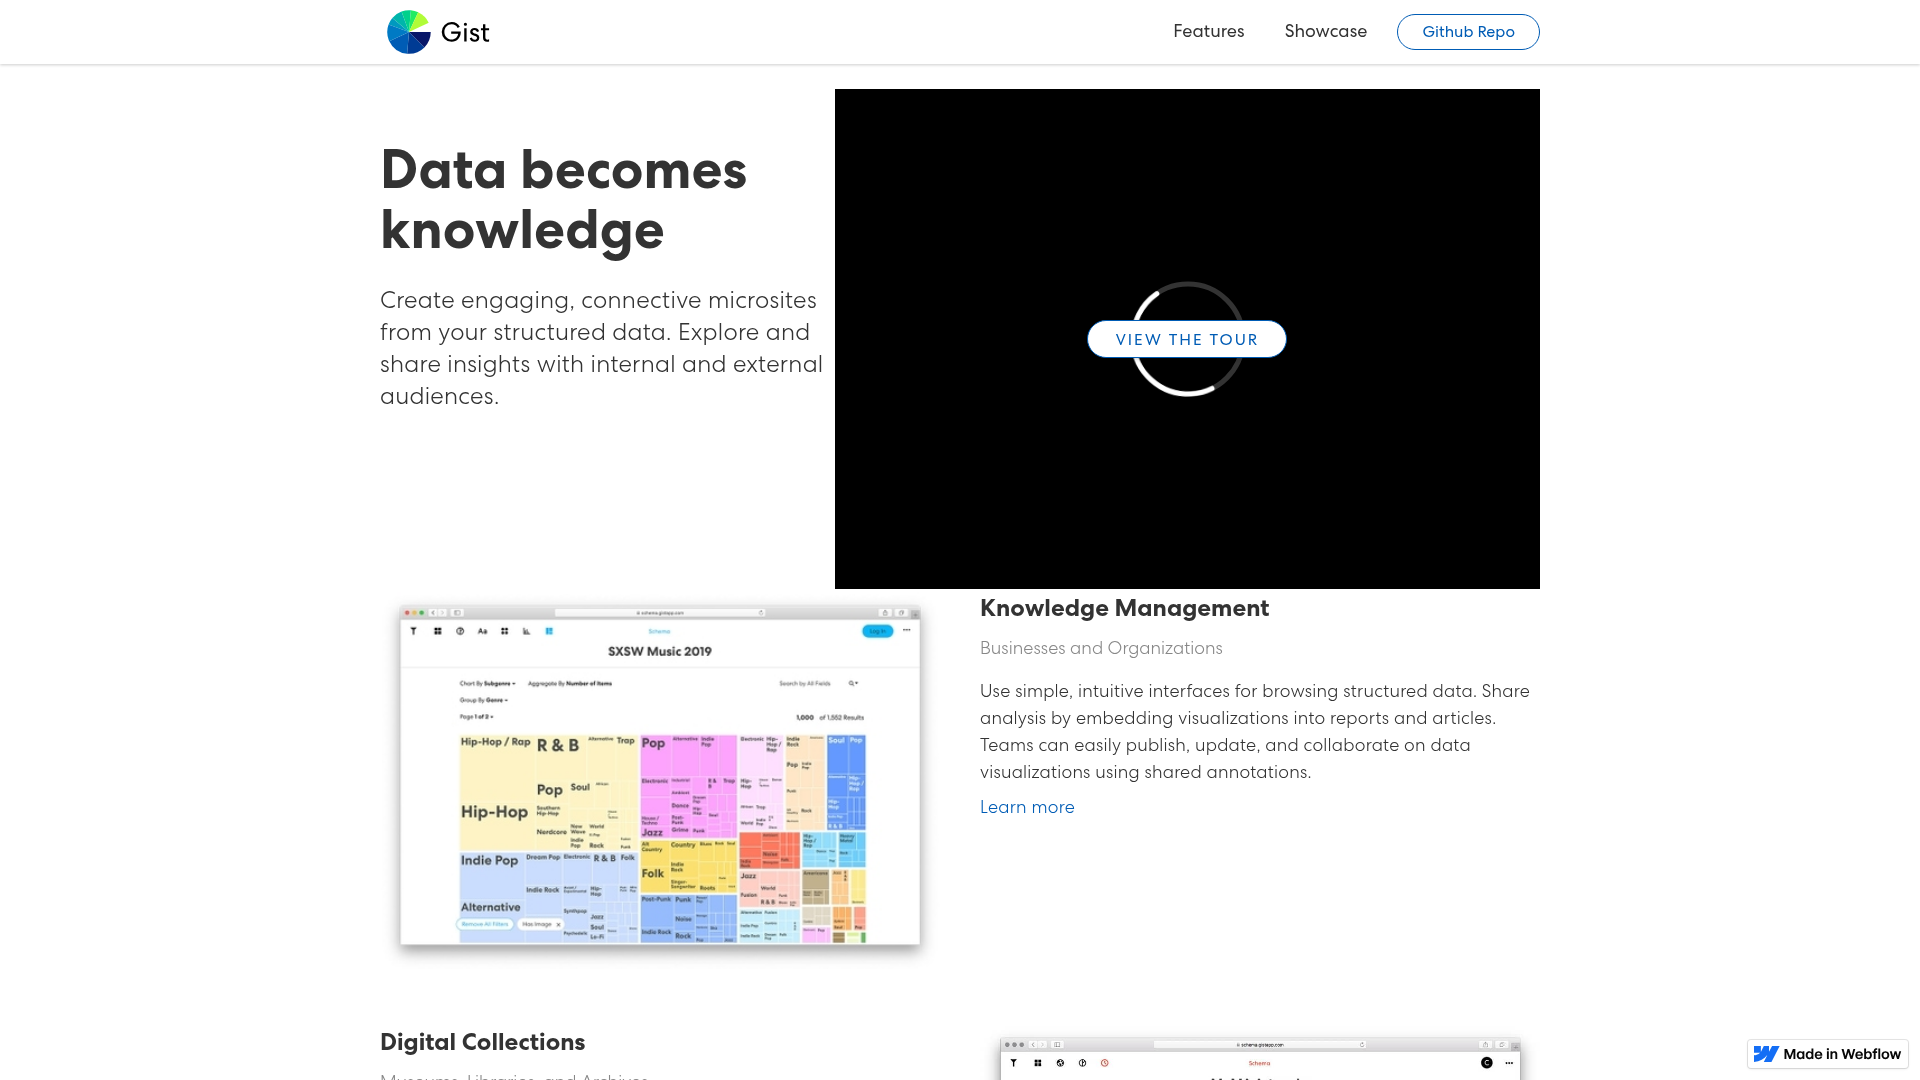Click the bar chart visualization icon

coord(526,631)
